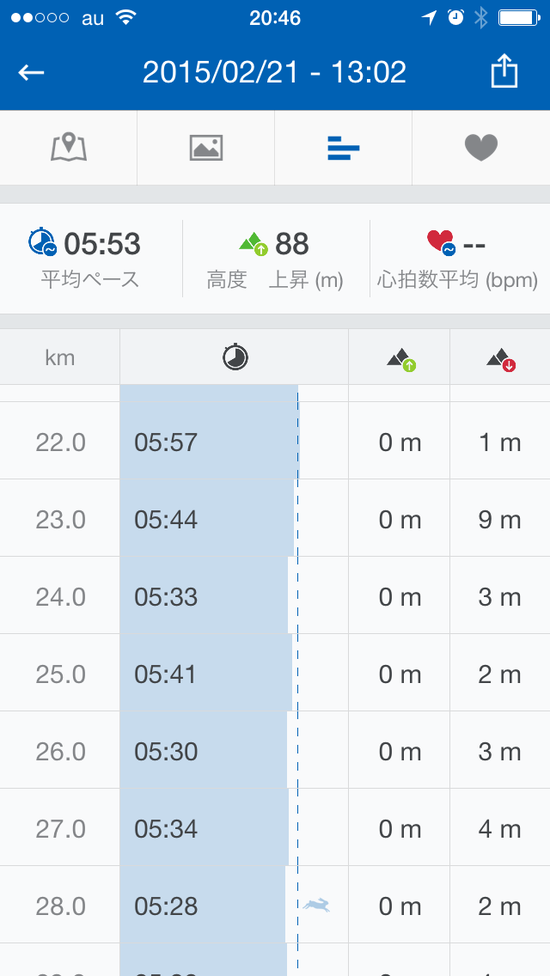Tap the heart rate average icon
This screenshot has width=550, height=976.
442,243
